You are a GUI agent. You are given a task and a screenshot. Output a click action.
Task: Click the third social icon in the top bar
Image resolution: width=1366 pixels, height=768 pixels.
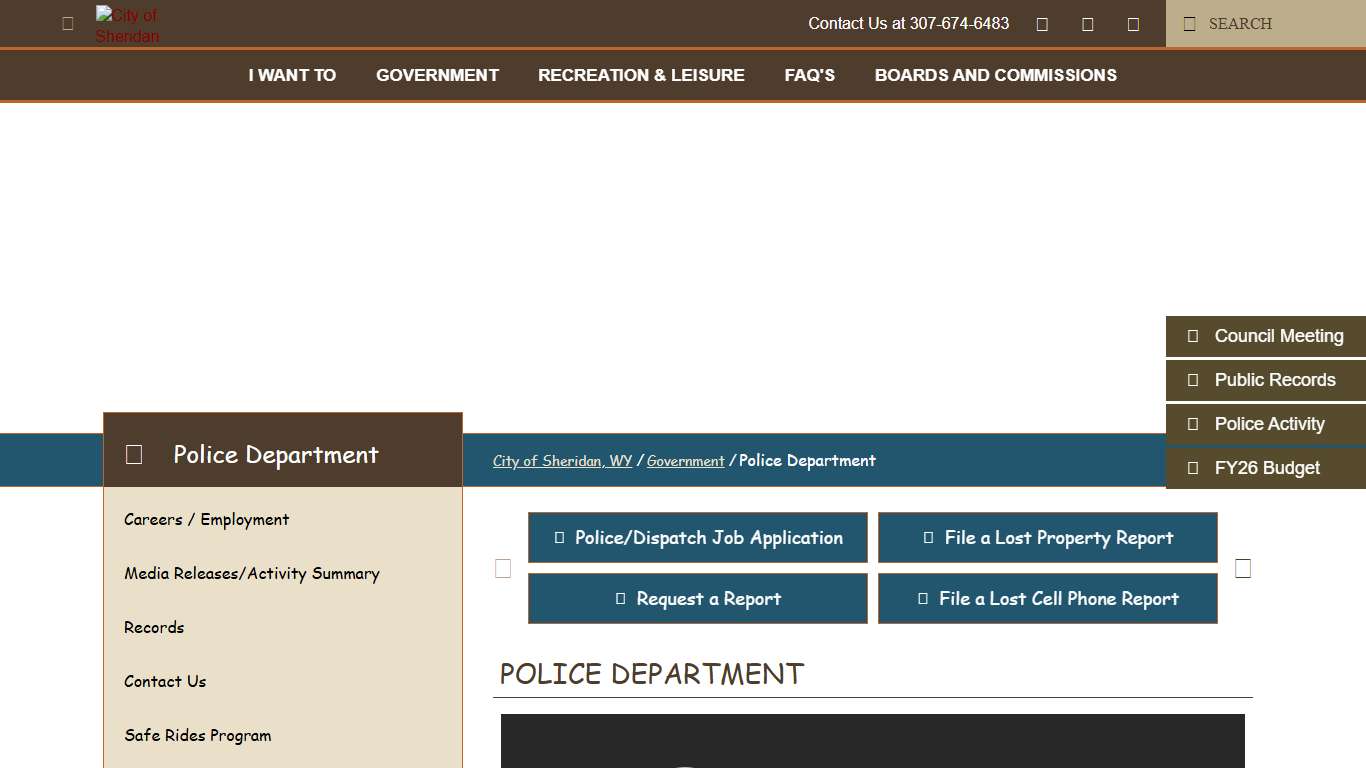[x=1133, y=23]
